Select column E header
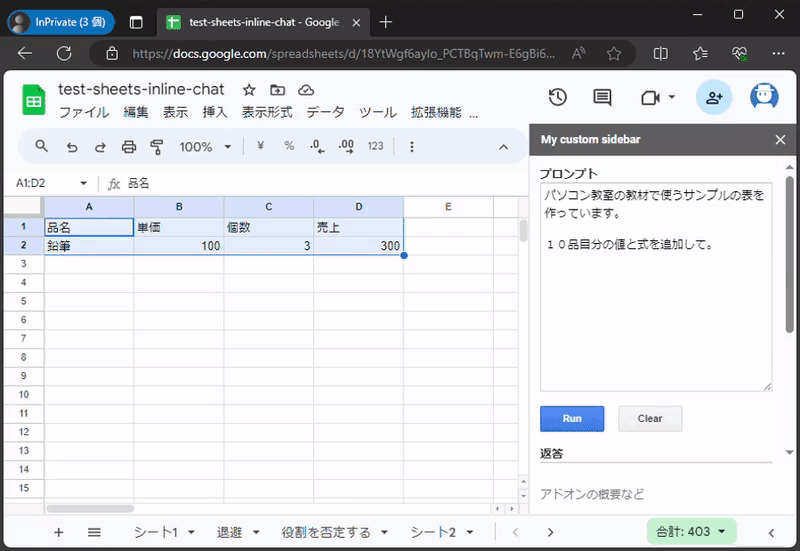This screenshot has height=551, width=800. tap(448, 207)
